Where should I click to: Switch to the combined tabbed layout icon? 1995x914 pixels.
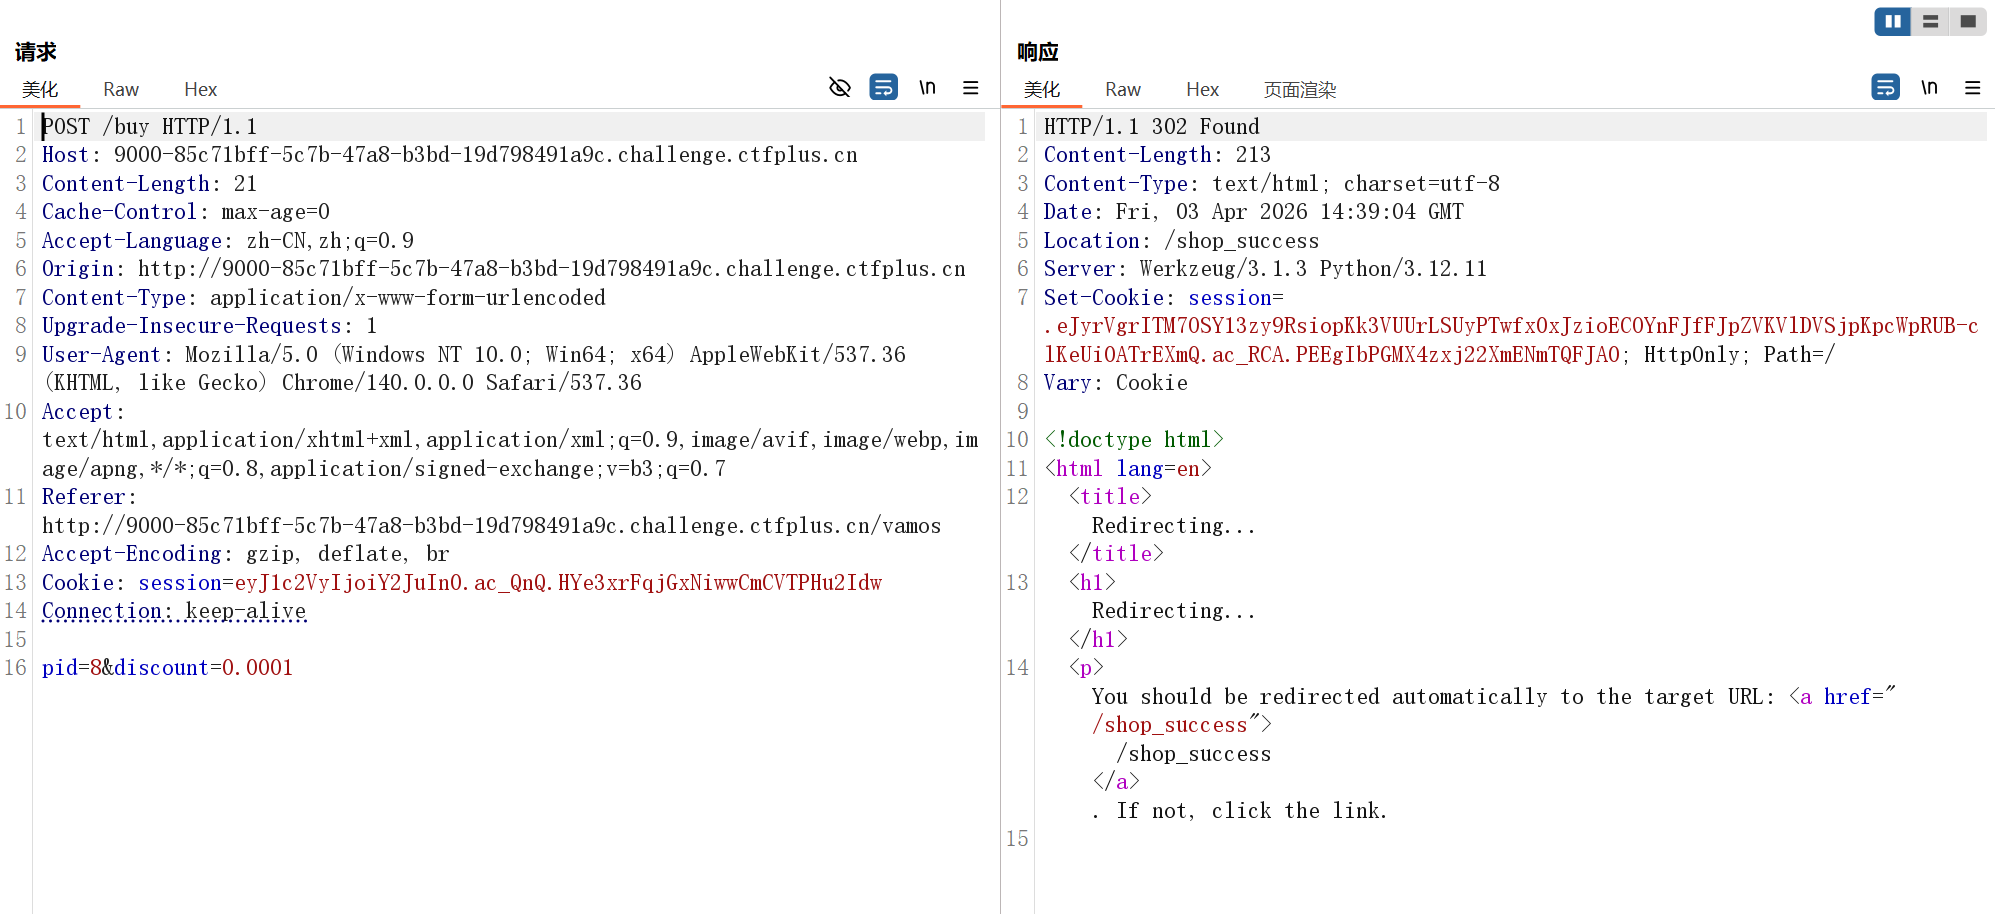1968,21
